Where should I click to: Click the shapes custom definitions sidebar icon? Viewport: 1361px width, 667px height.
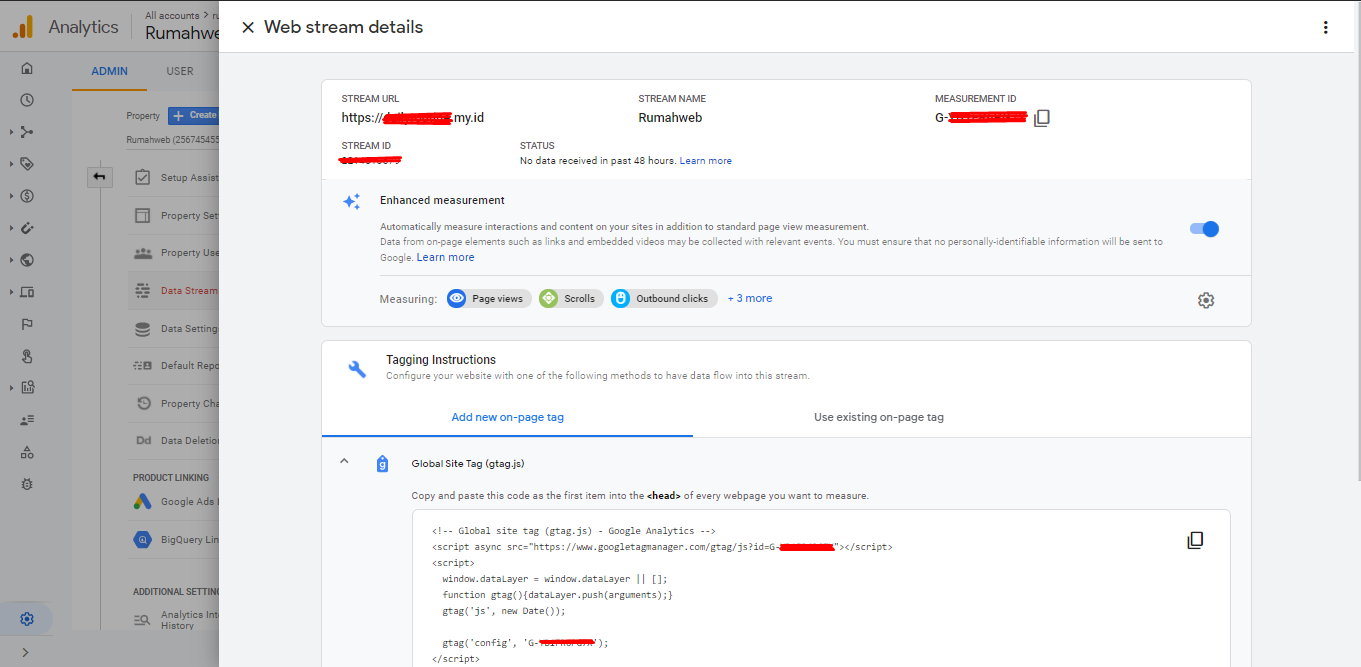pyautogui.click(x=27, y=452)
